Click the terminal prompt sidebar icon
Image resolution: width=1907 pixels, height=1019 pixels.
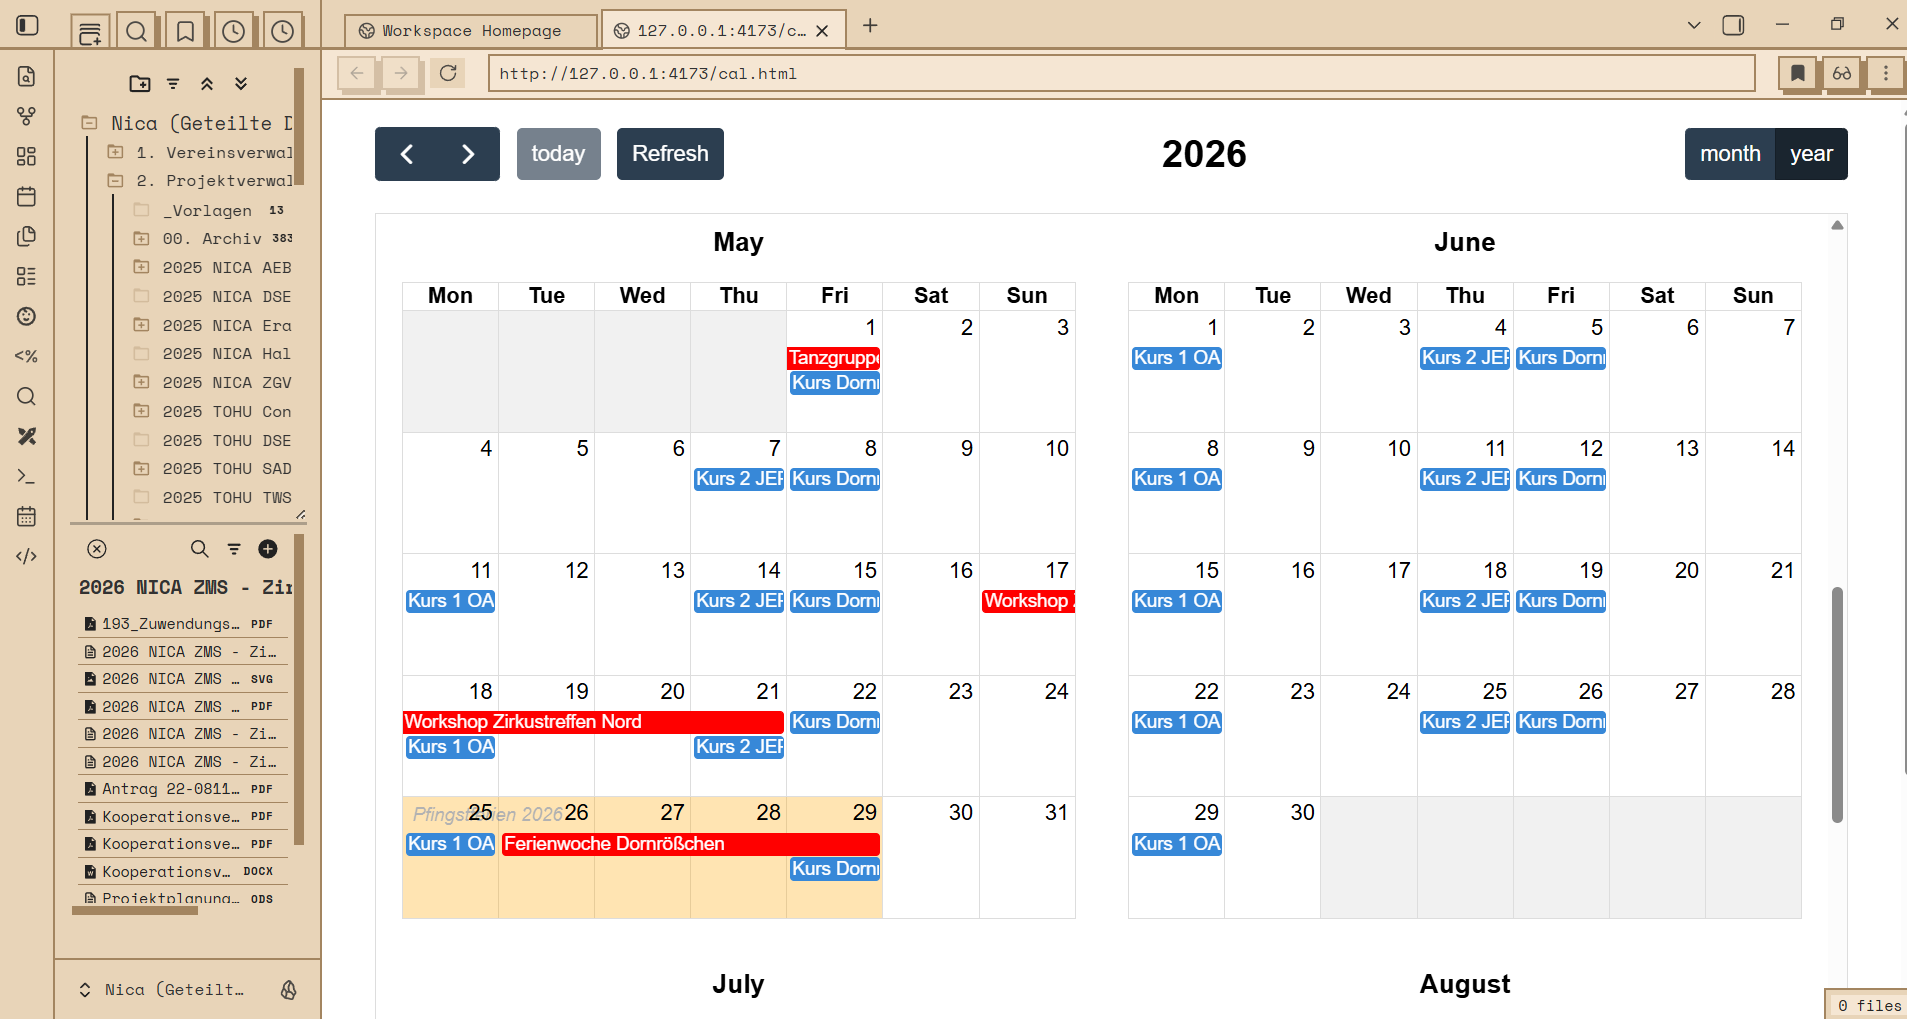click(27, 476)
